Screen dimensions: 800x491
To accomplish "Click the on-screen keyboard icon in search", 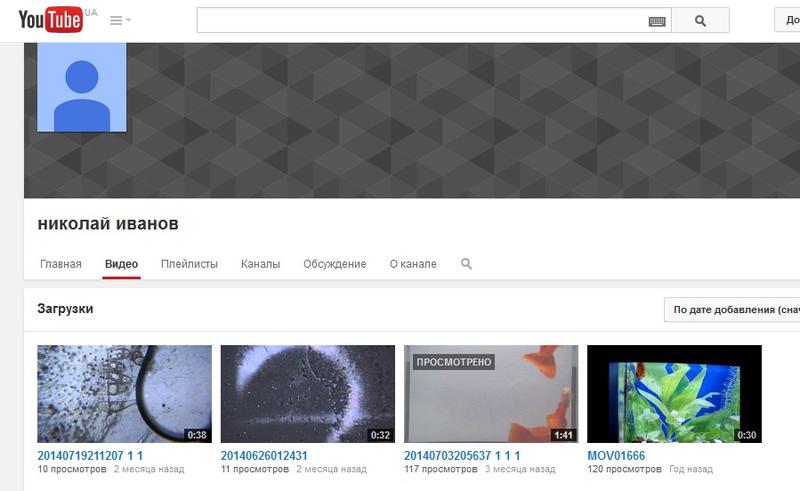I will (656, 21).
